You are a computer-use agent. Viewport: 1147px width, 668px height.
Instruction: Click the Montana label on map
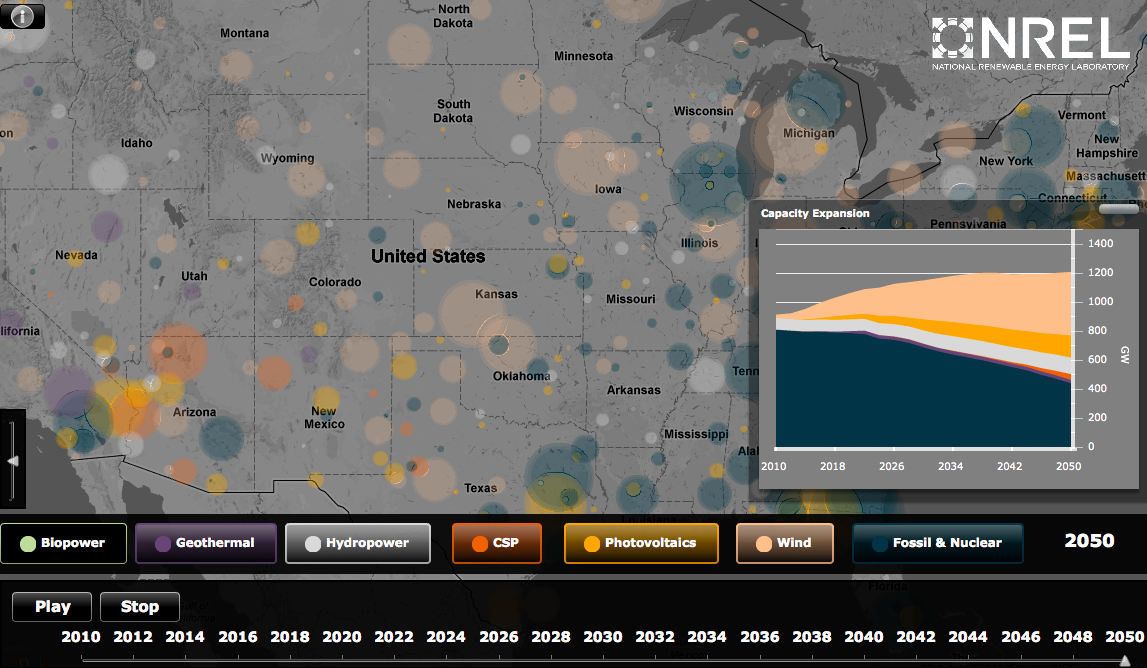click(244, 33)
